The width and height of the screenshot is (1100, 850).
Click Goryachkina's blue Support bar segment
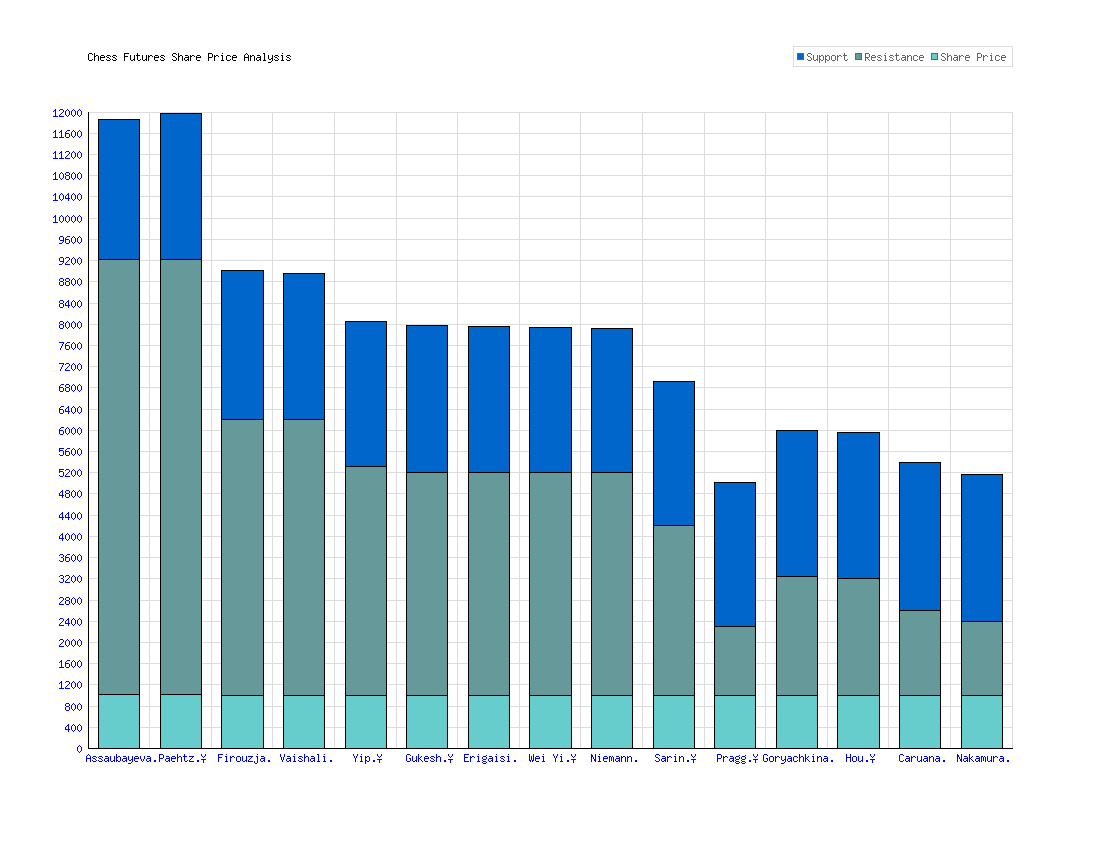coord(797,504)
